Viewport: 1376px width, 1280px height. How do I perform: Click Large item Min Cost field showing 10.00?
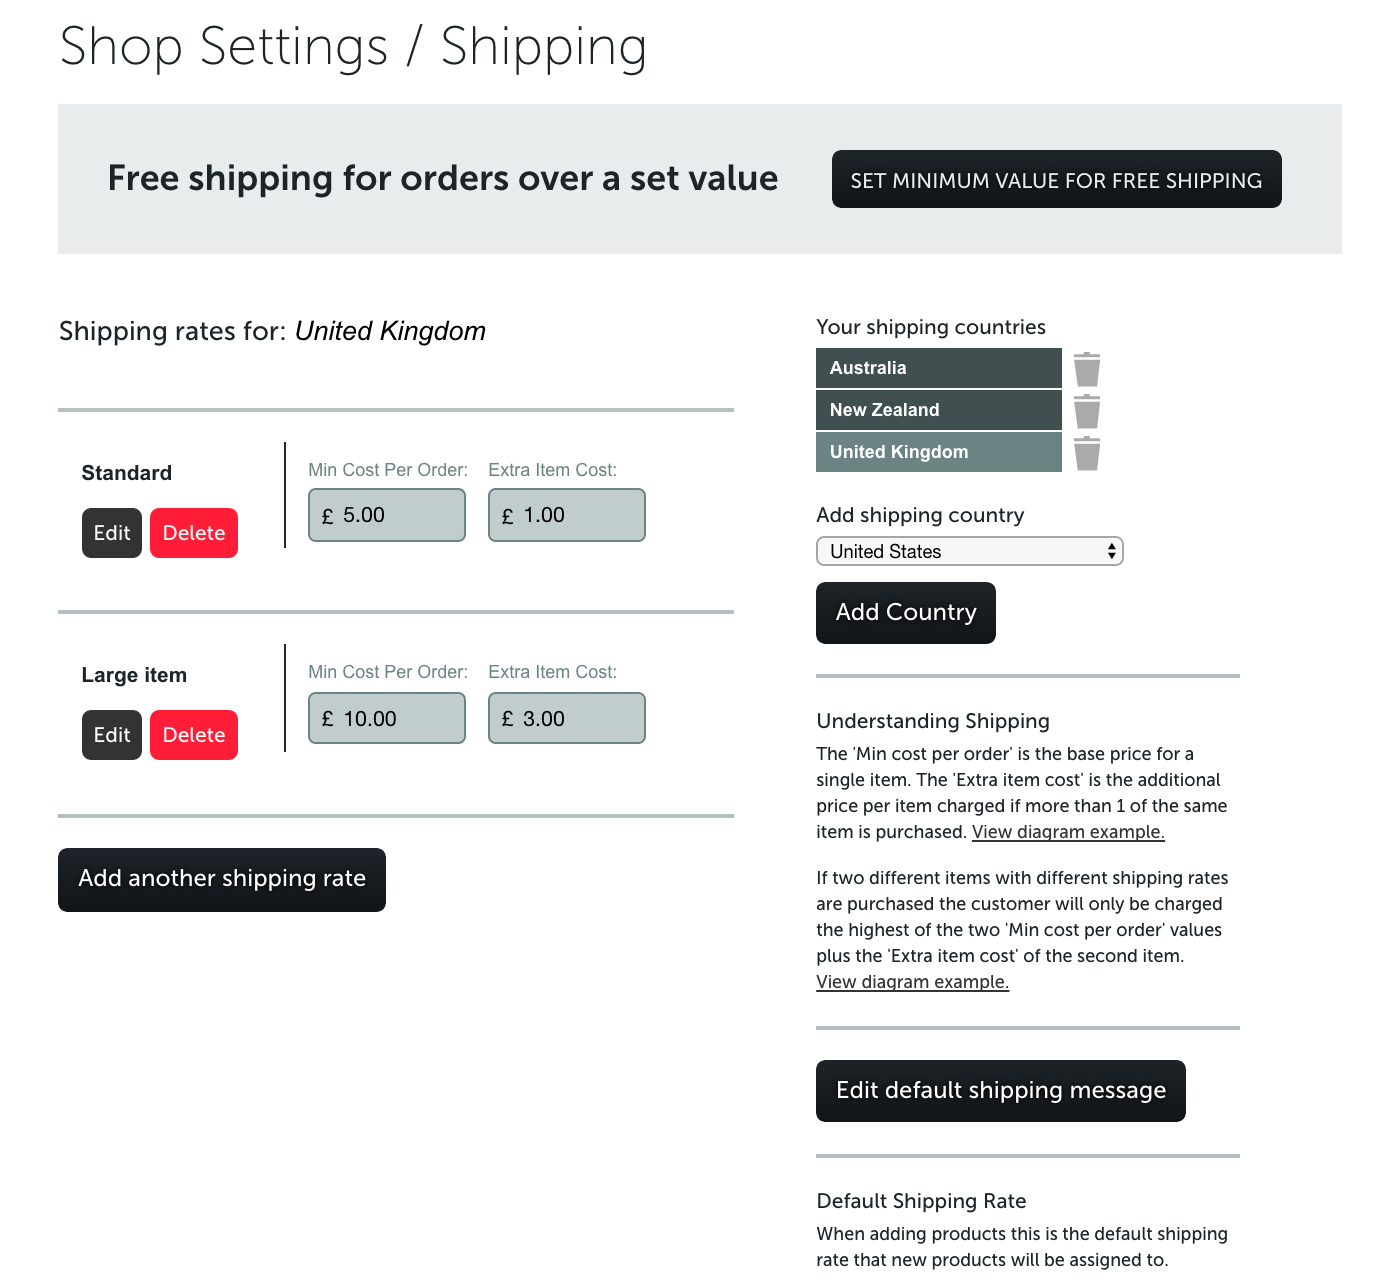pos(387,718)
